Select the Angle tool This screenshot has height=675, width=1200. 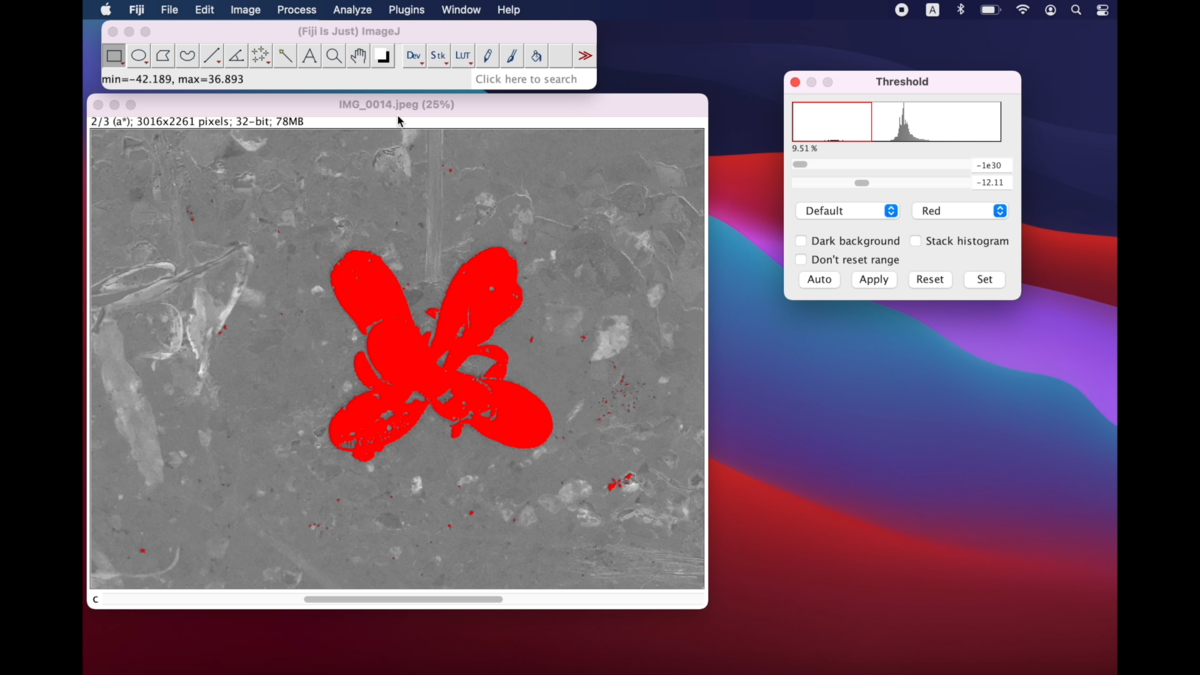coord(236,56)
